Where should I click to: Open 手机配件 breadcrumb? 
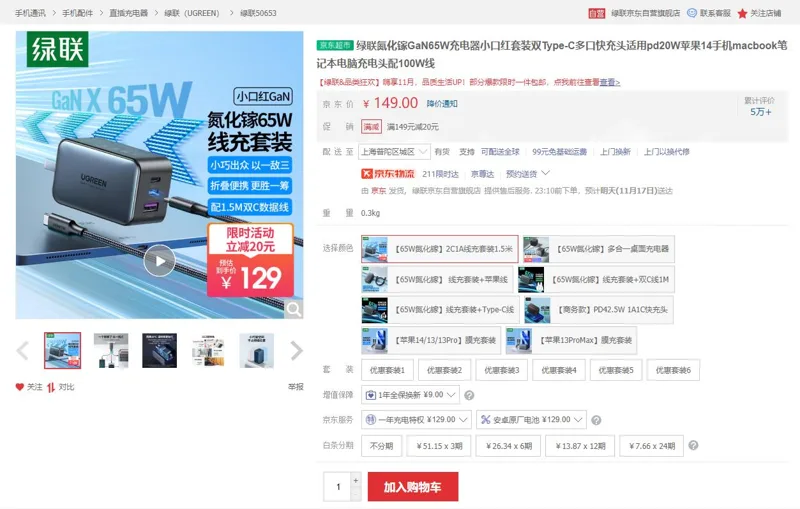coord(78,13)
